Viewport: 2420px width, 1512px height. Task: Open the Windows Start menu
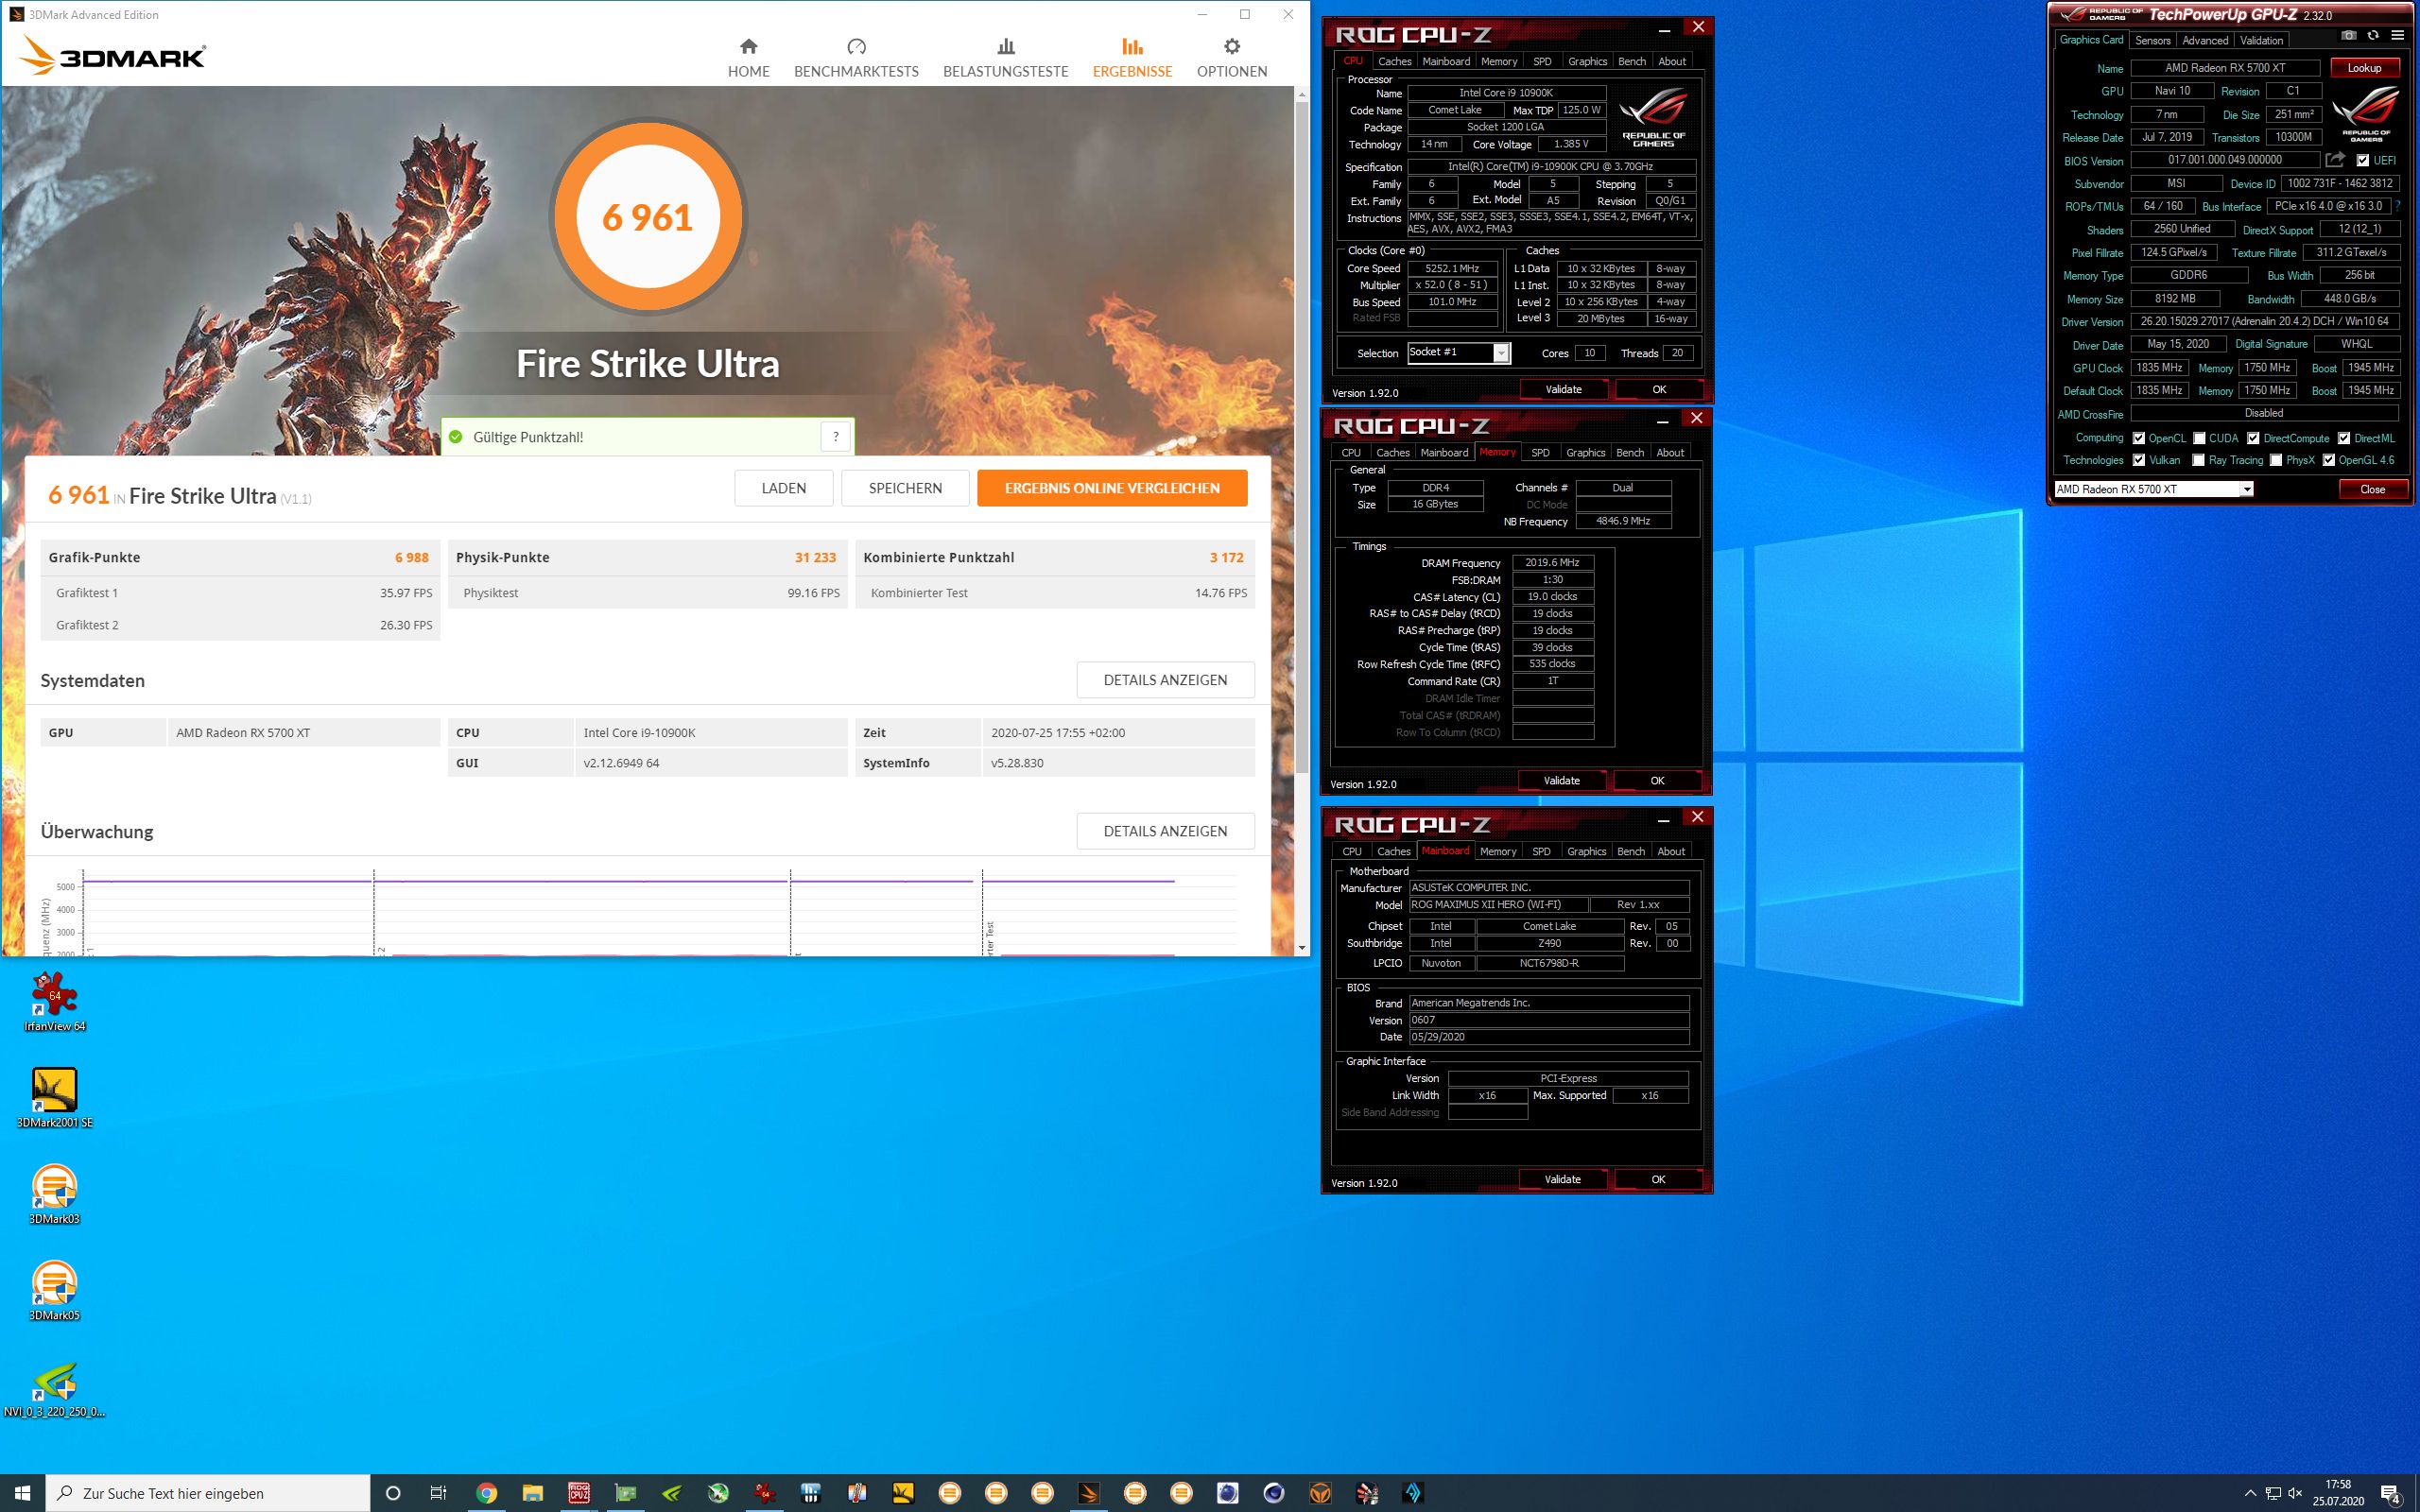click(x=22, y=1493)
